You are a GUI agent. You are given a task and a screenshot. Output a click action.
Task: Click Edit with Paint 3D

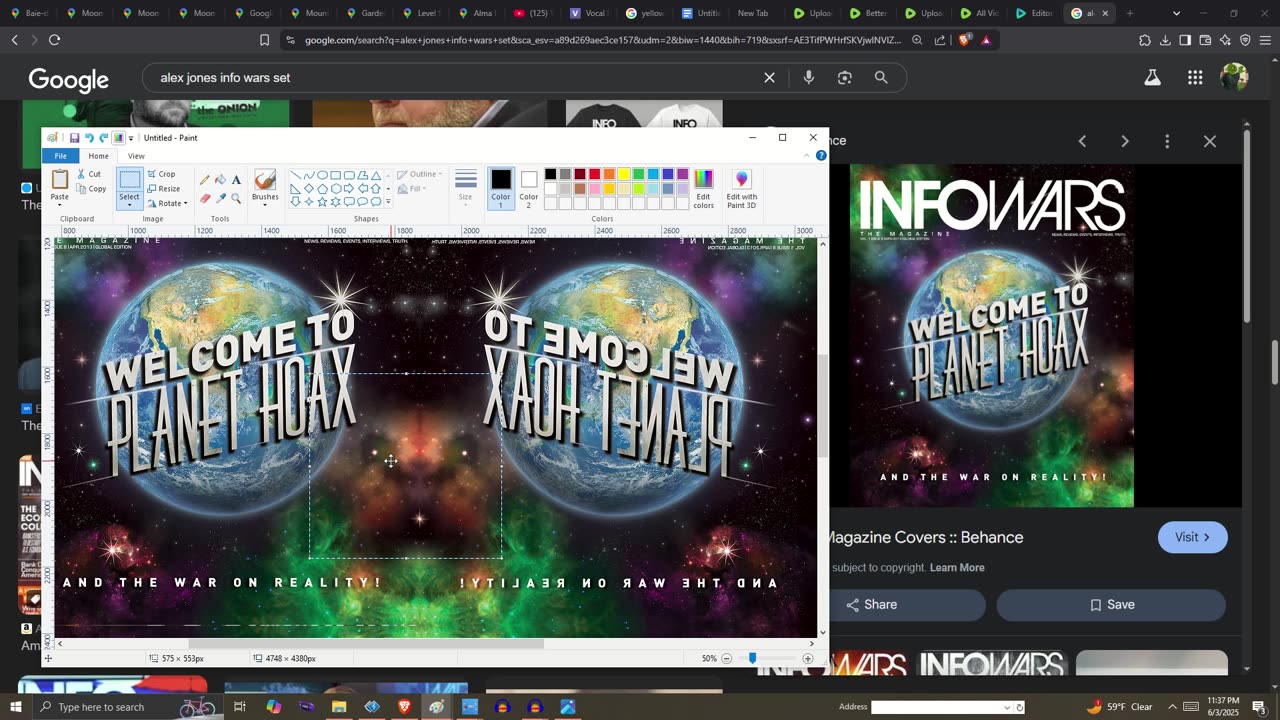[x=742, y=189]
